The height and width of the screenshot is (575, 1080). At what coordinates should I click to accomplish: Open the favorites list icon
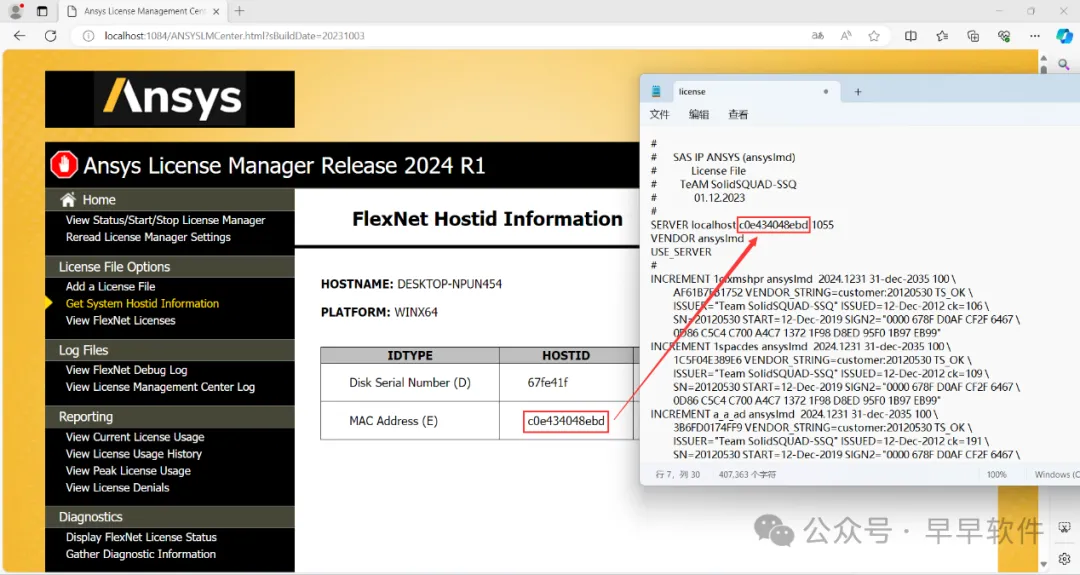(x=942, y=36)
